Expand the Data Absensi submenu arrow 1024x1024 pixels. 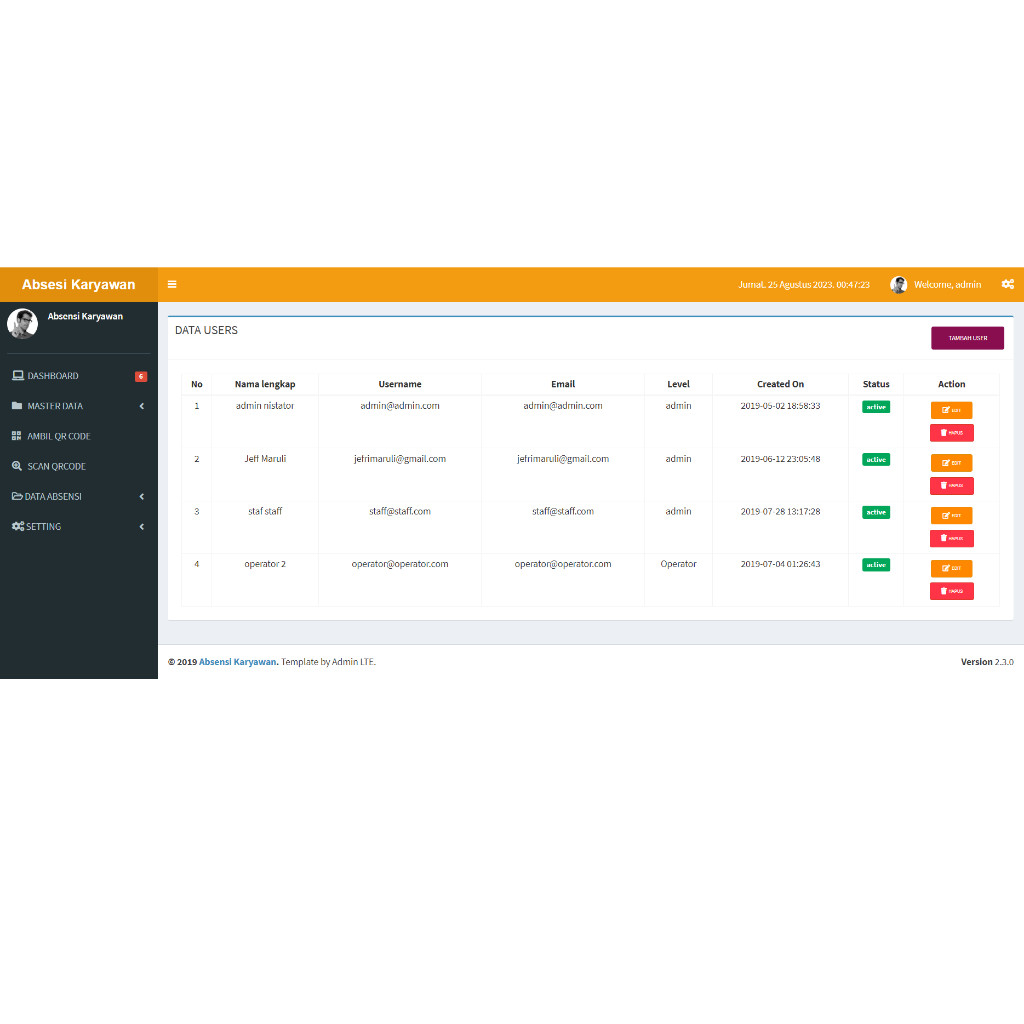coord(142,496)
